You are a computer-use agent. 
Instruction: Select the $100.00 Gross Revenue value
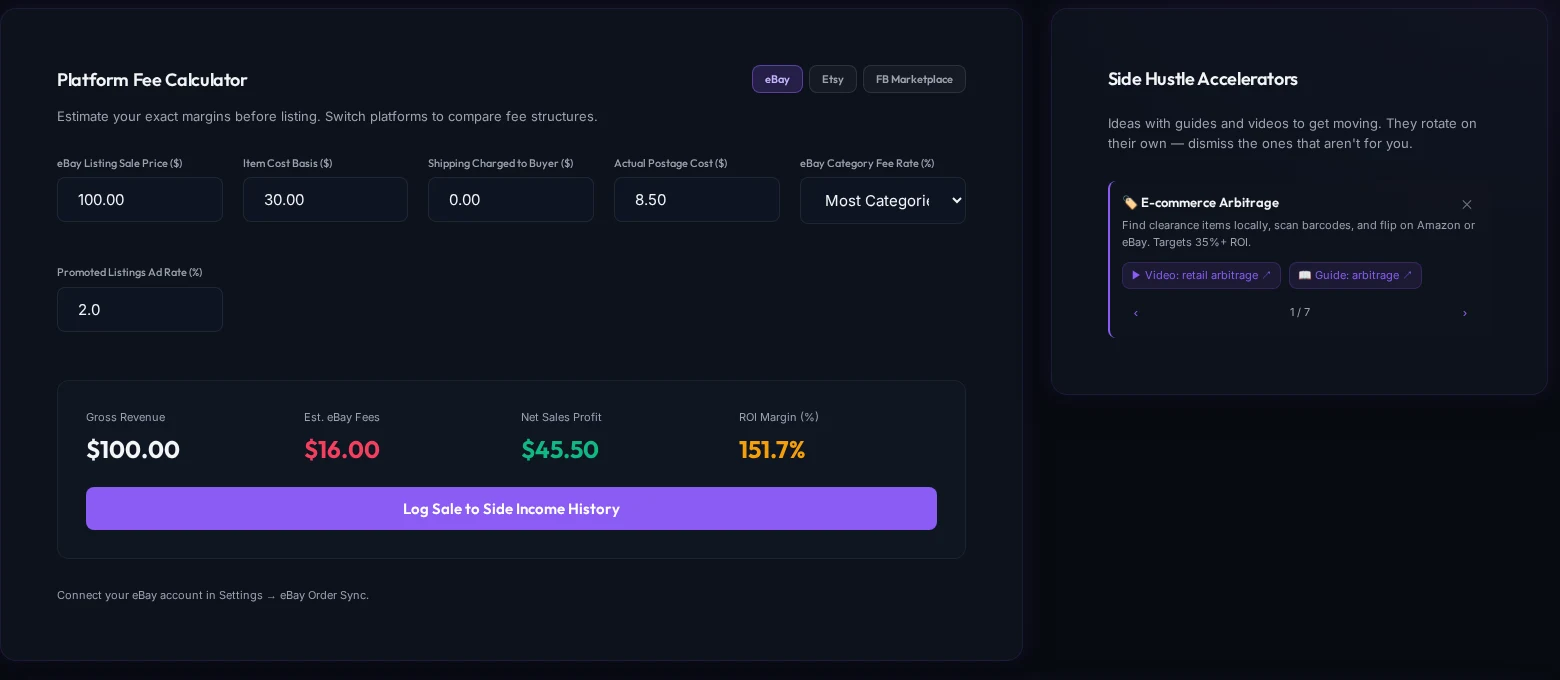pyautogui.click(x=133, y=450)
